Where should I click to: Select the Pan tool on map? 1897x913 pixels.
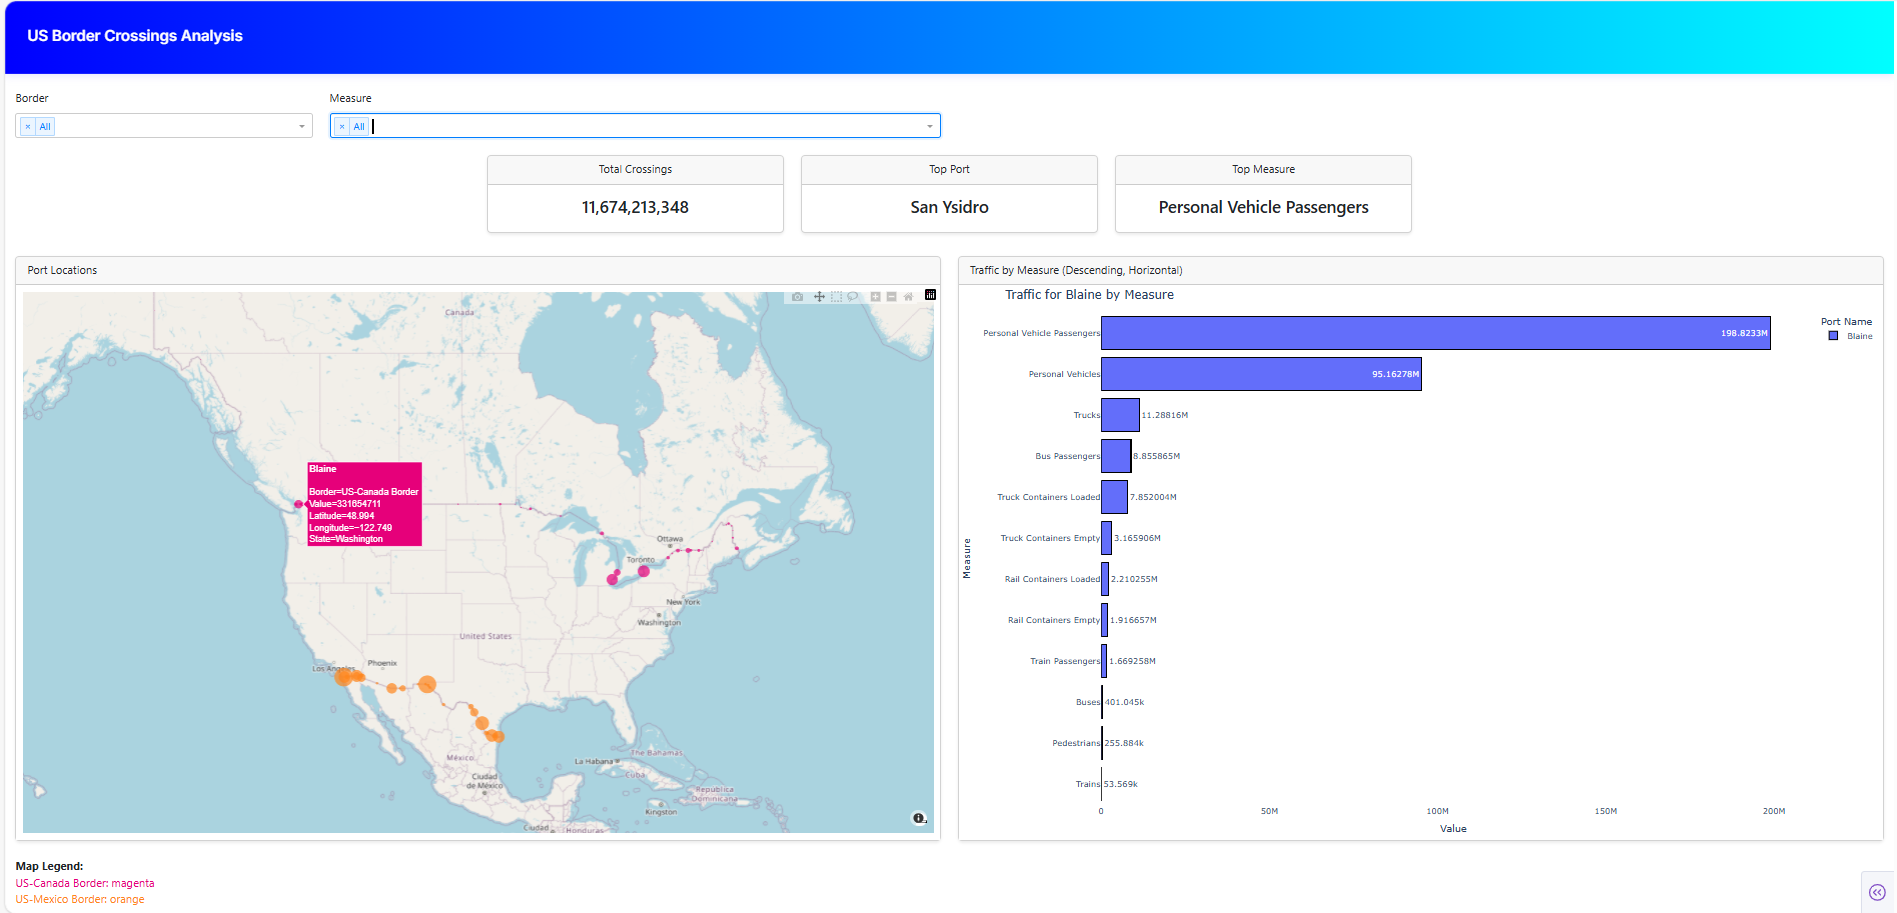[819, 297]
